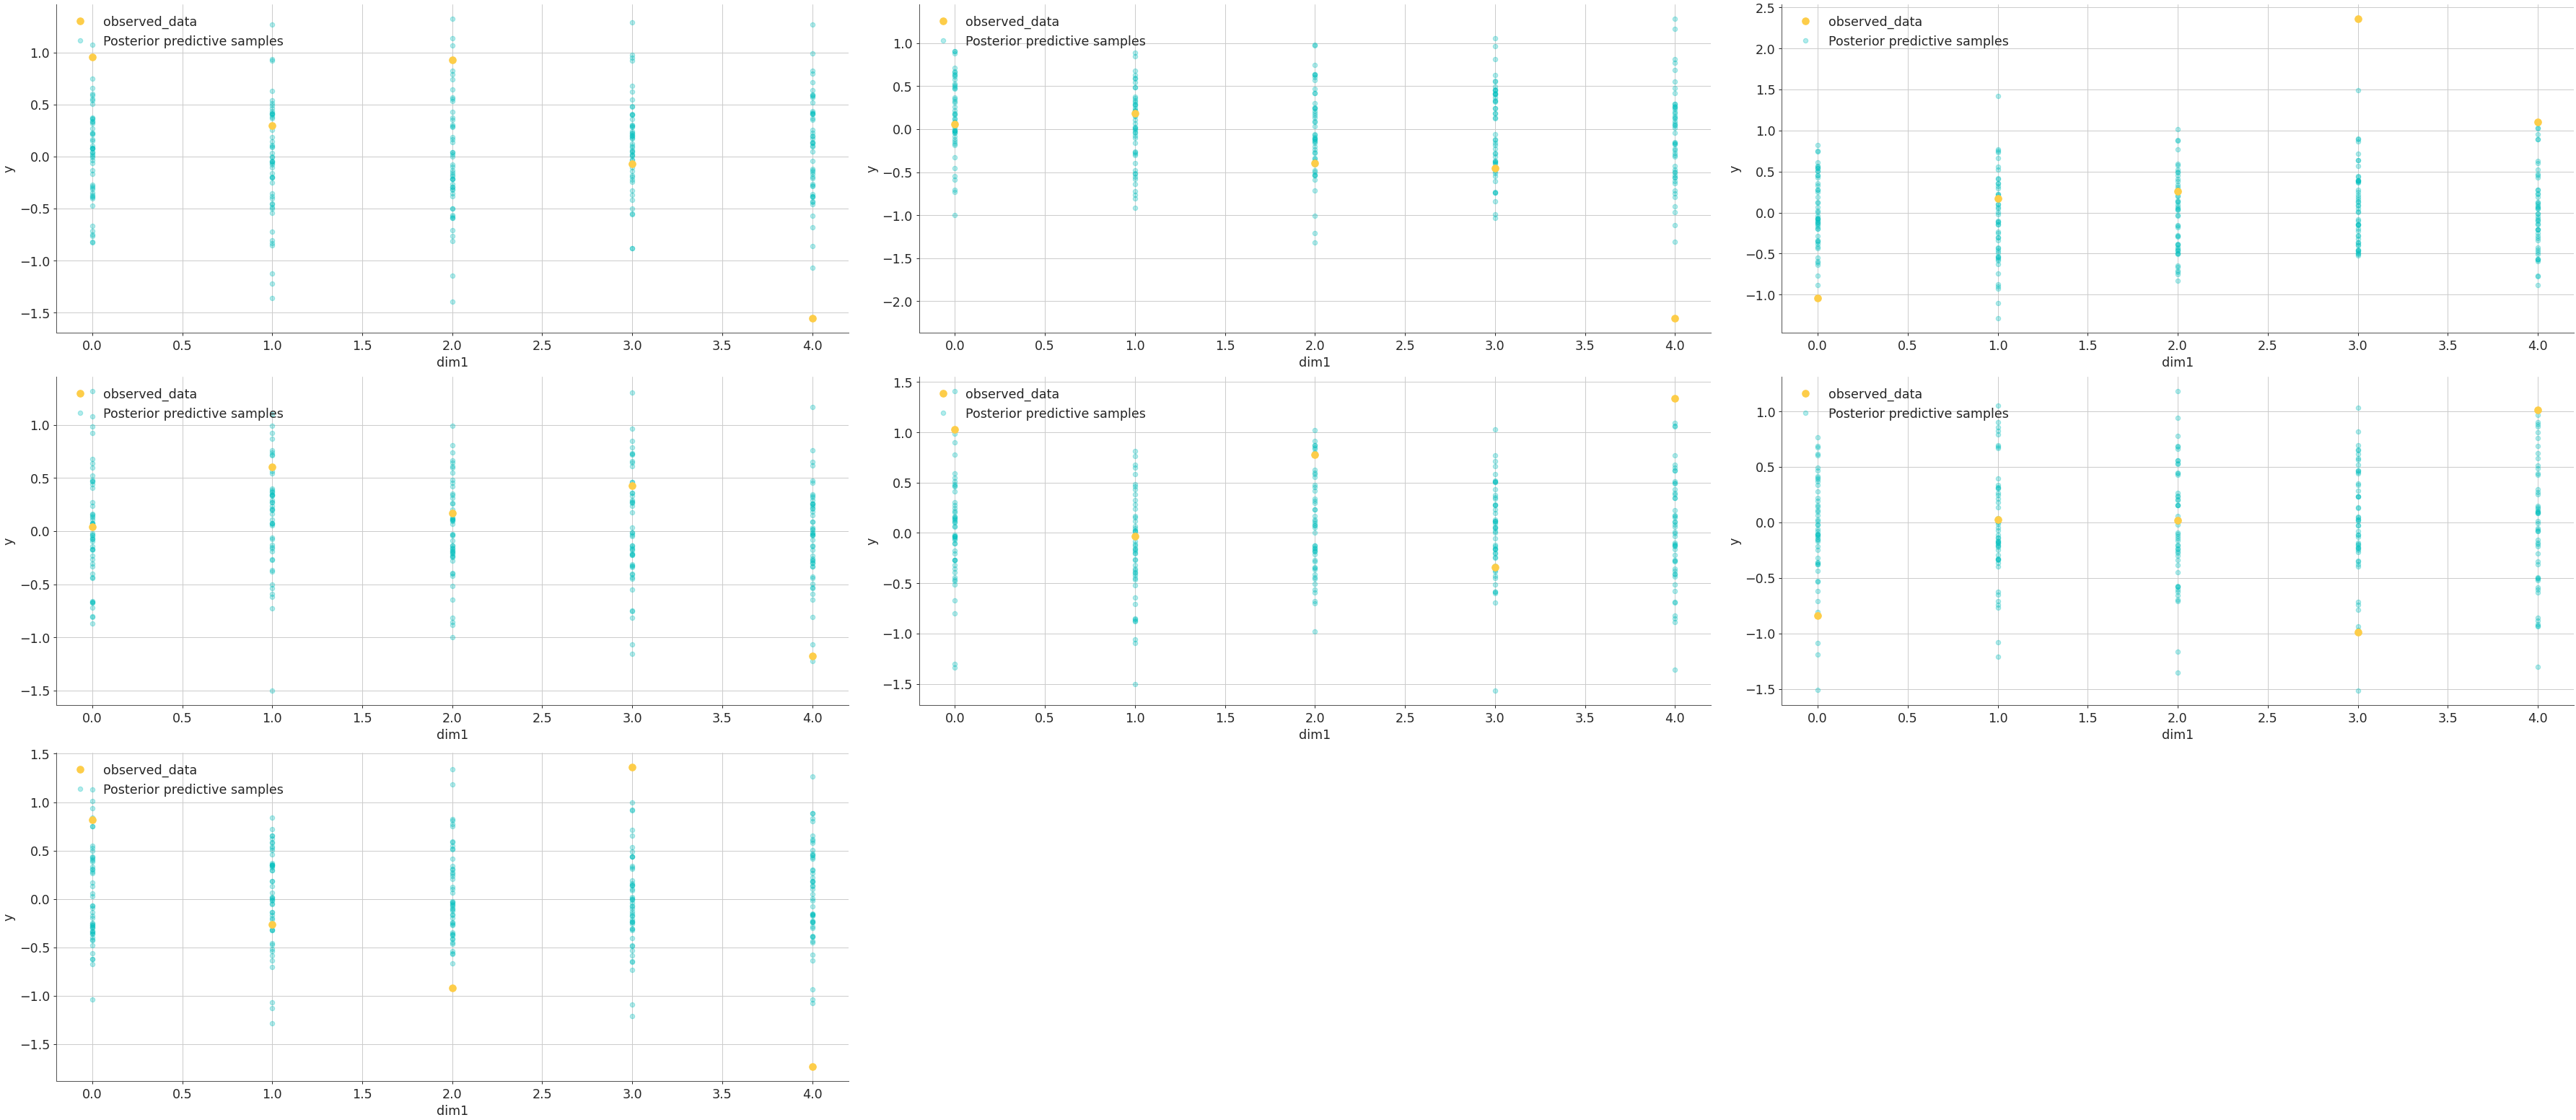Viewport: 2576px width, 1120px height.
Task: Click observed_data legend marker in top-left plot
Action: coord(80,21)
